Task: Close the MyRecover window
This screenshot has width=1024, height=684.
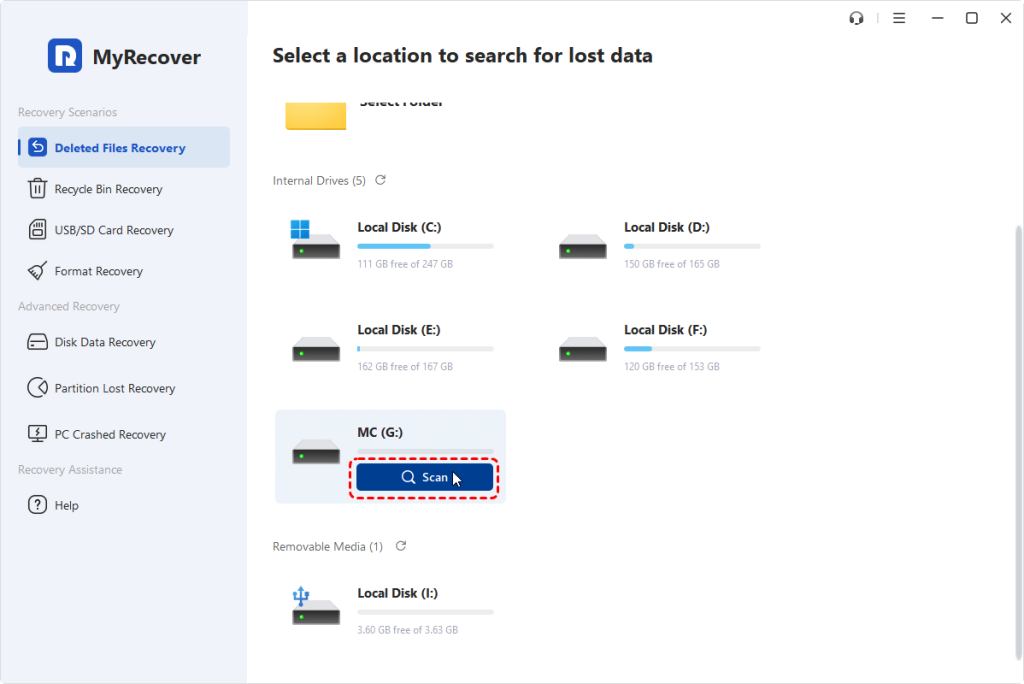Action: point(1006,18)
